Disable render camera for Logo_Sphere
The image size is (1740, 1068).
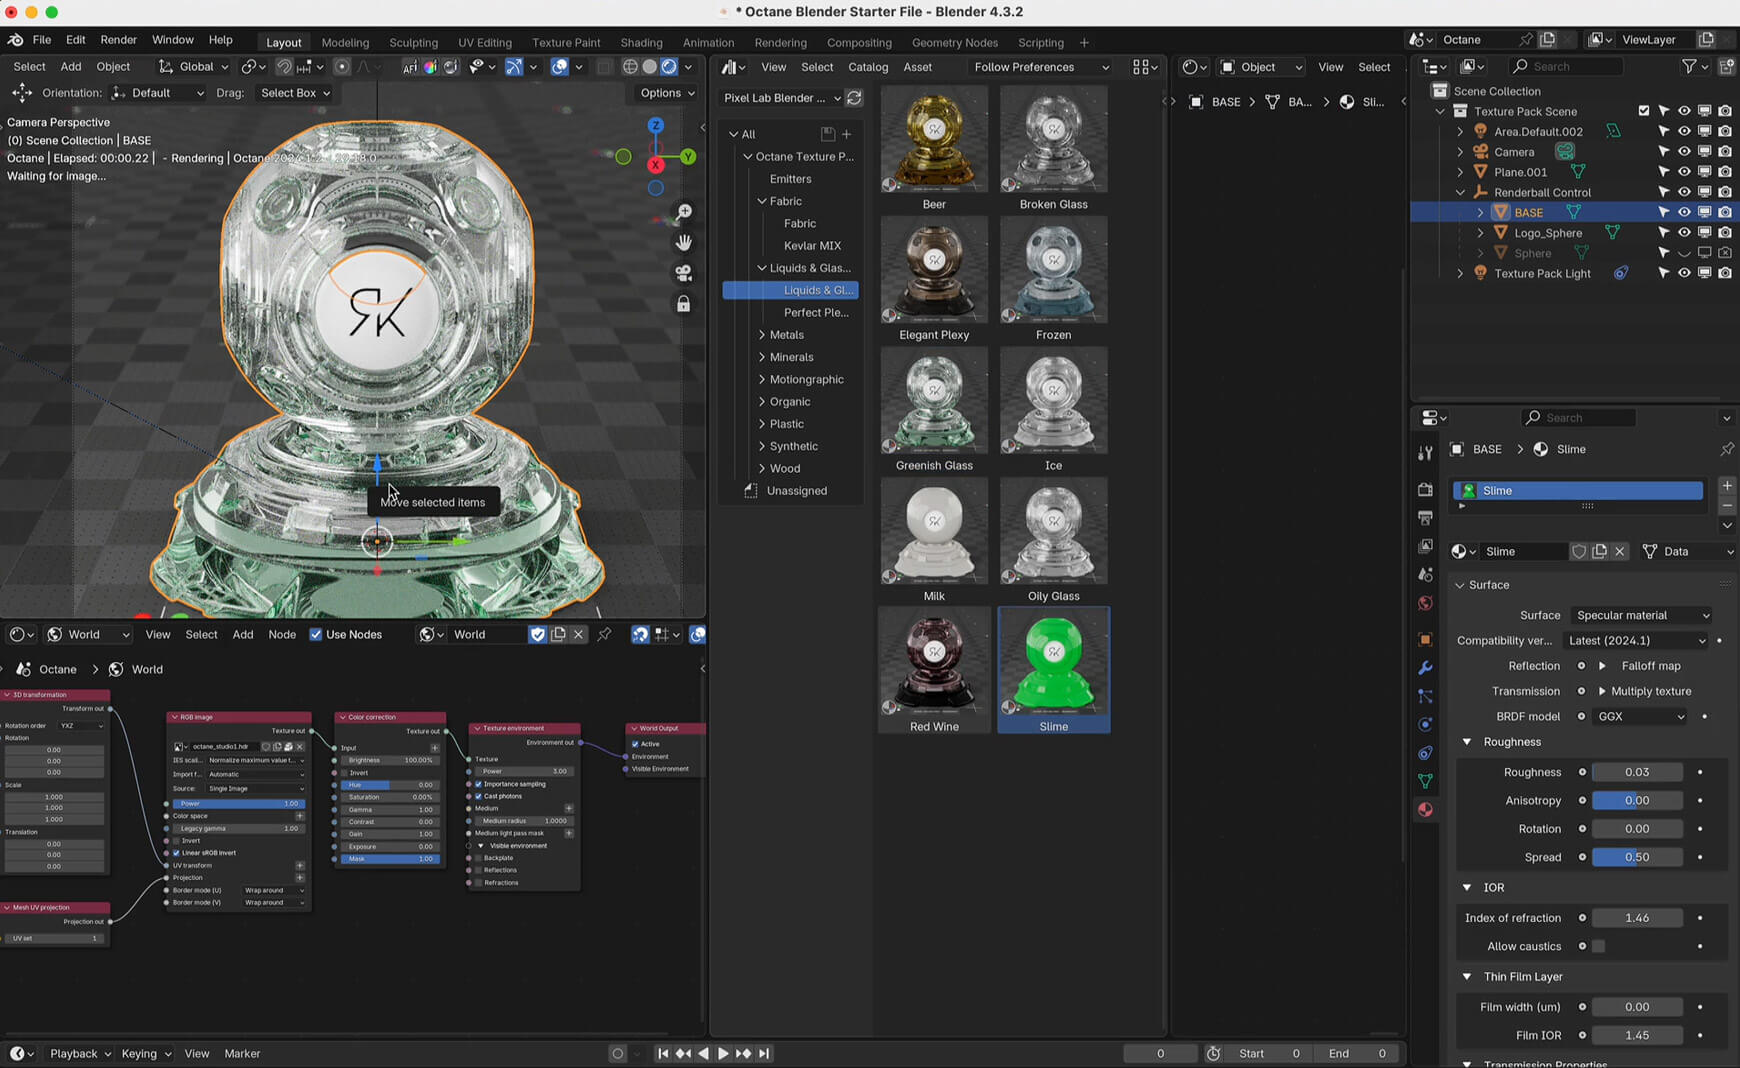[1725, 232]
